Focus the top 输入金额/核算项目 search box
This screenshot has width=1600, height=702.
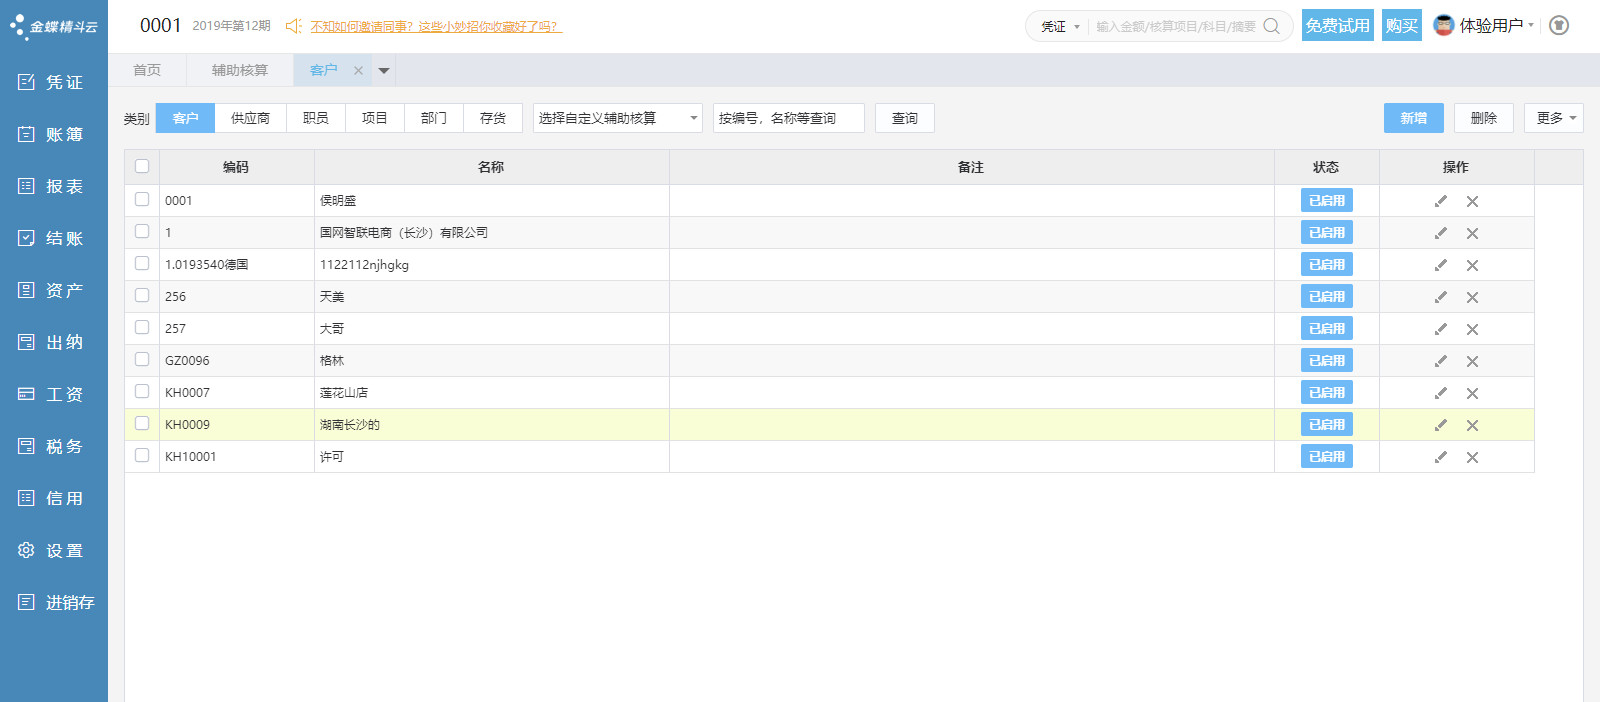(x=1176, y=26)
